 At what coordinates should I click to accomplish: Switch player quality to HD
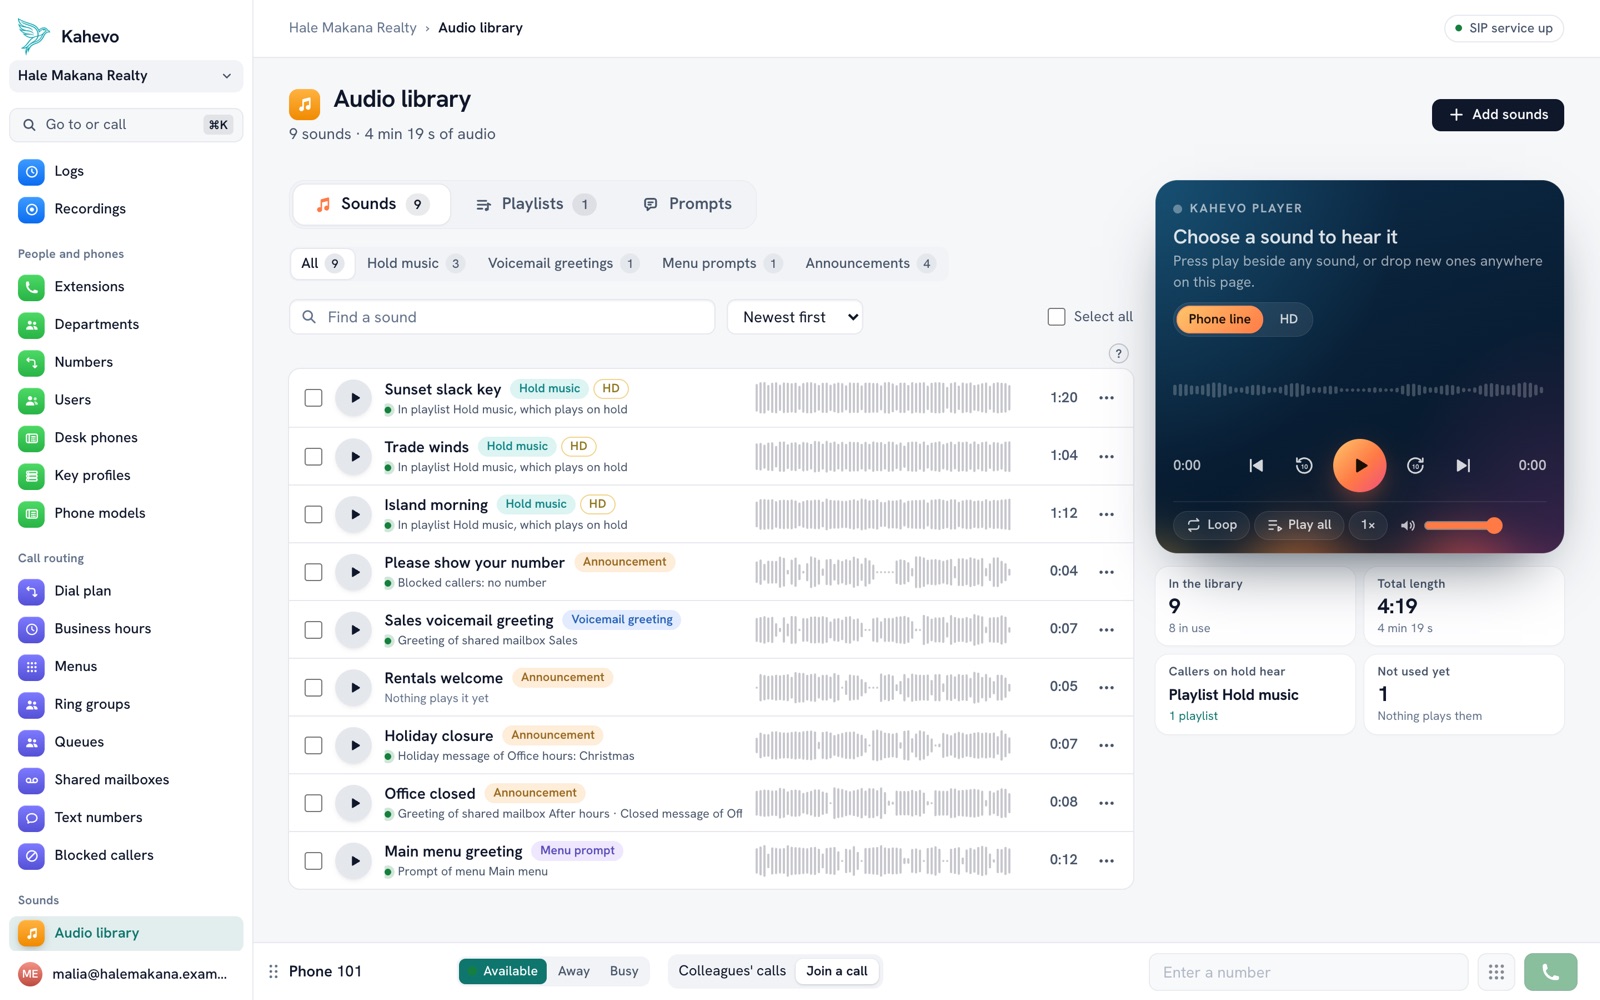(1288, 319)
